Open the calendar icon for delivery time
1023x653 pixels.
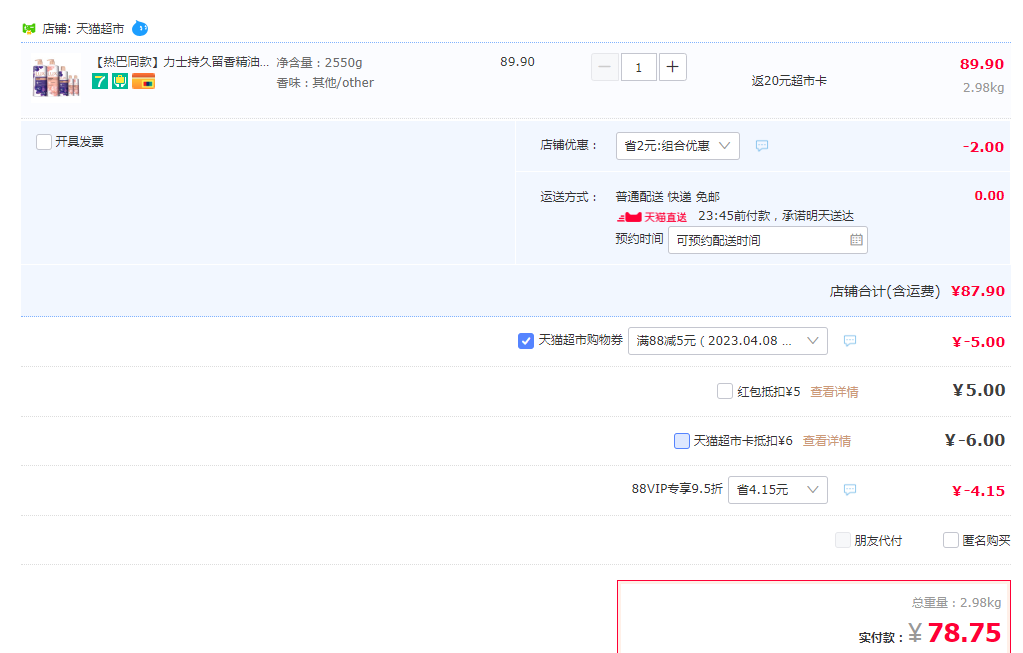point(857,240)
